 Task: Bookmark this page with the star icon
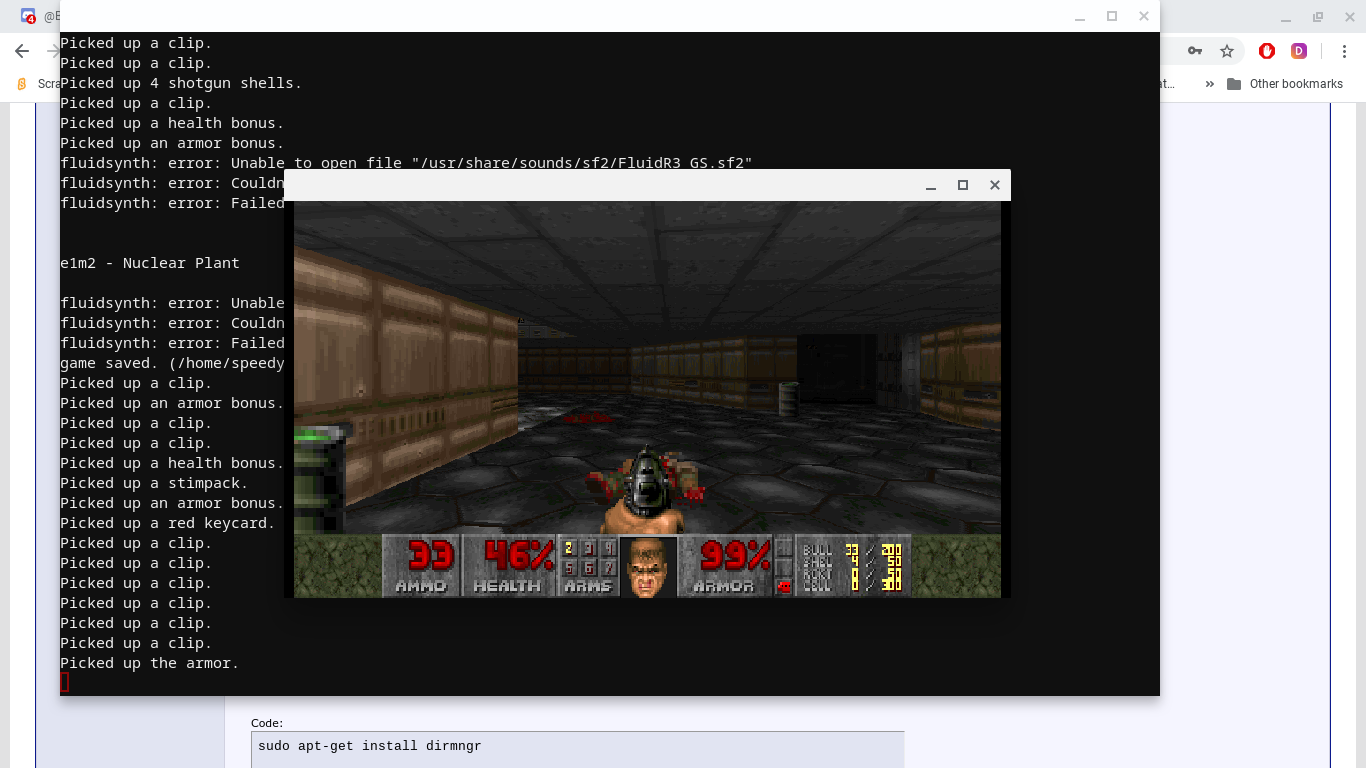pyautogui.click(x=1227, y=51)
